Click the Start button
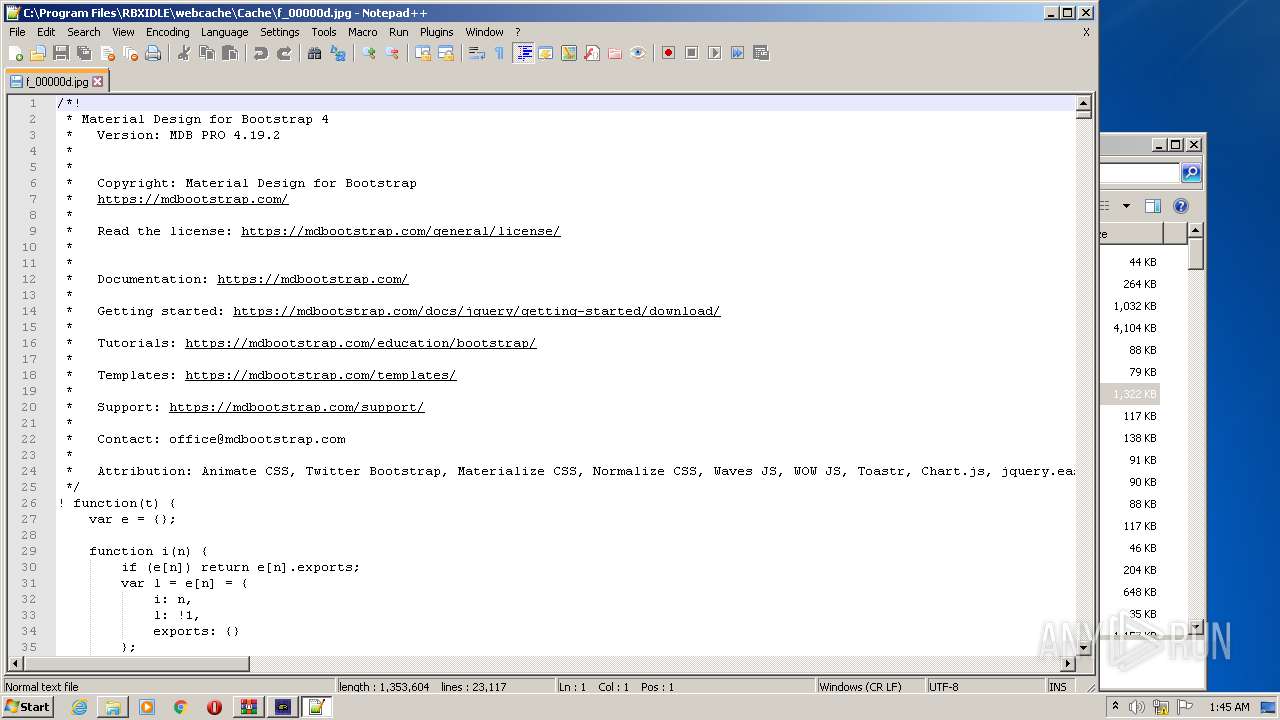This screenshot has width=1280, height=720. click(x=28, y=707)
